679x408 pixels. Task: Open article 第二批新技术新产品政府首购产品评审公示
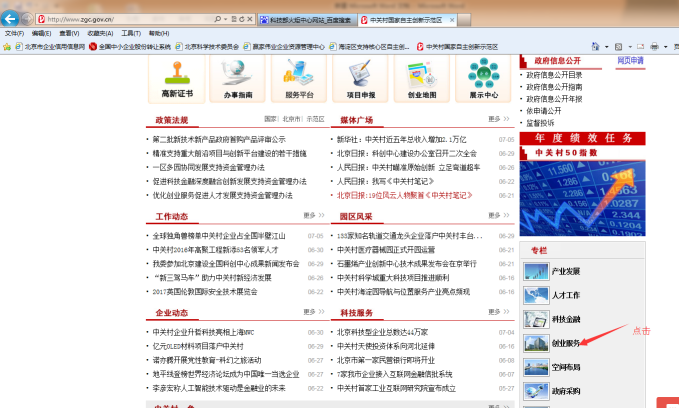(x=219, y=139)
